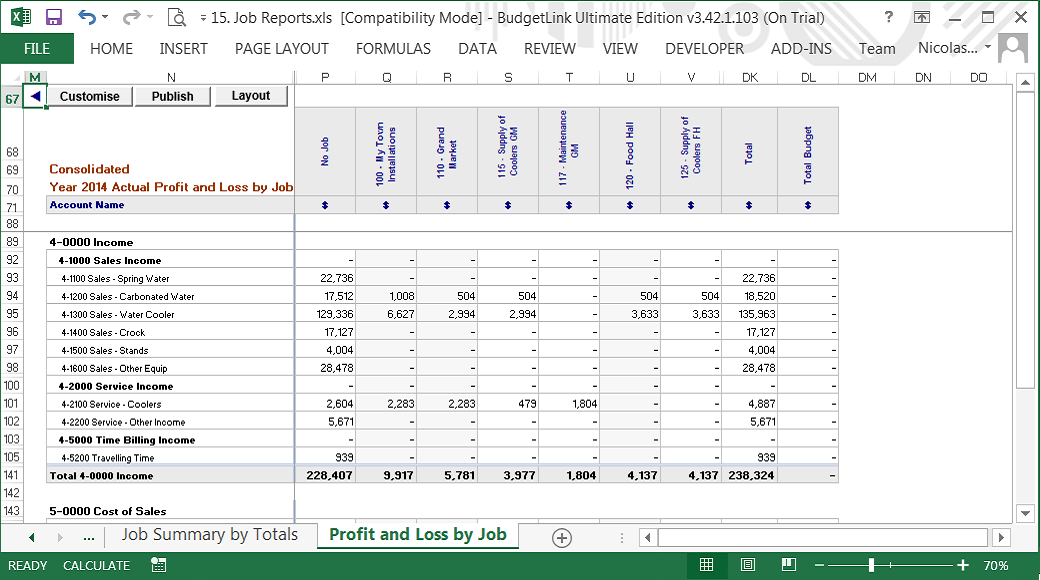Click vertical scrollbar down arrow
This screenshot has width=1040, height=580.
(1025, 513)
